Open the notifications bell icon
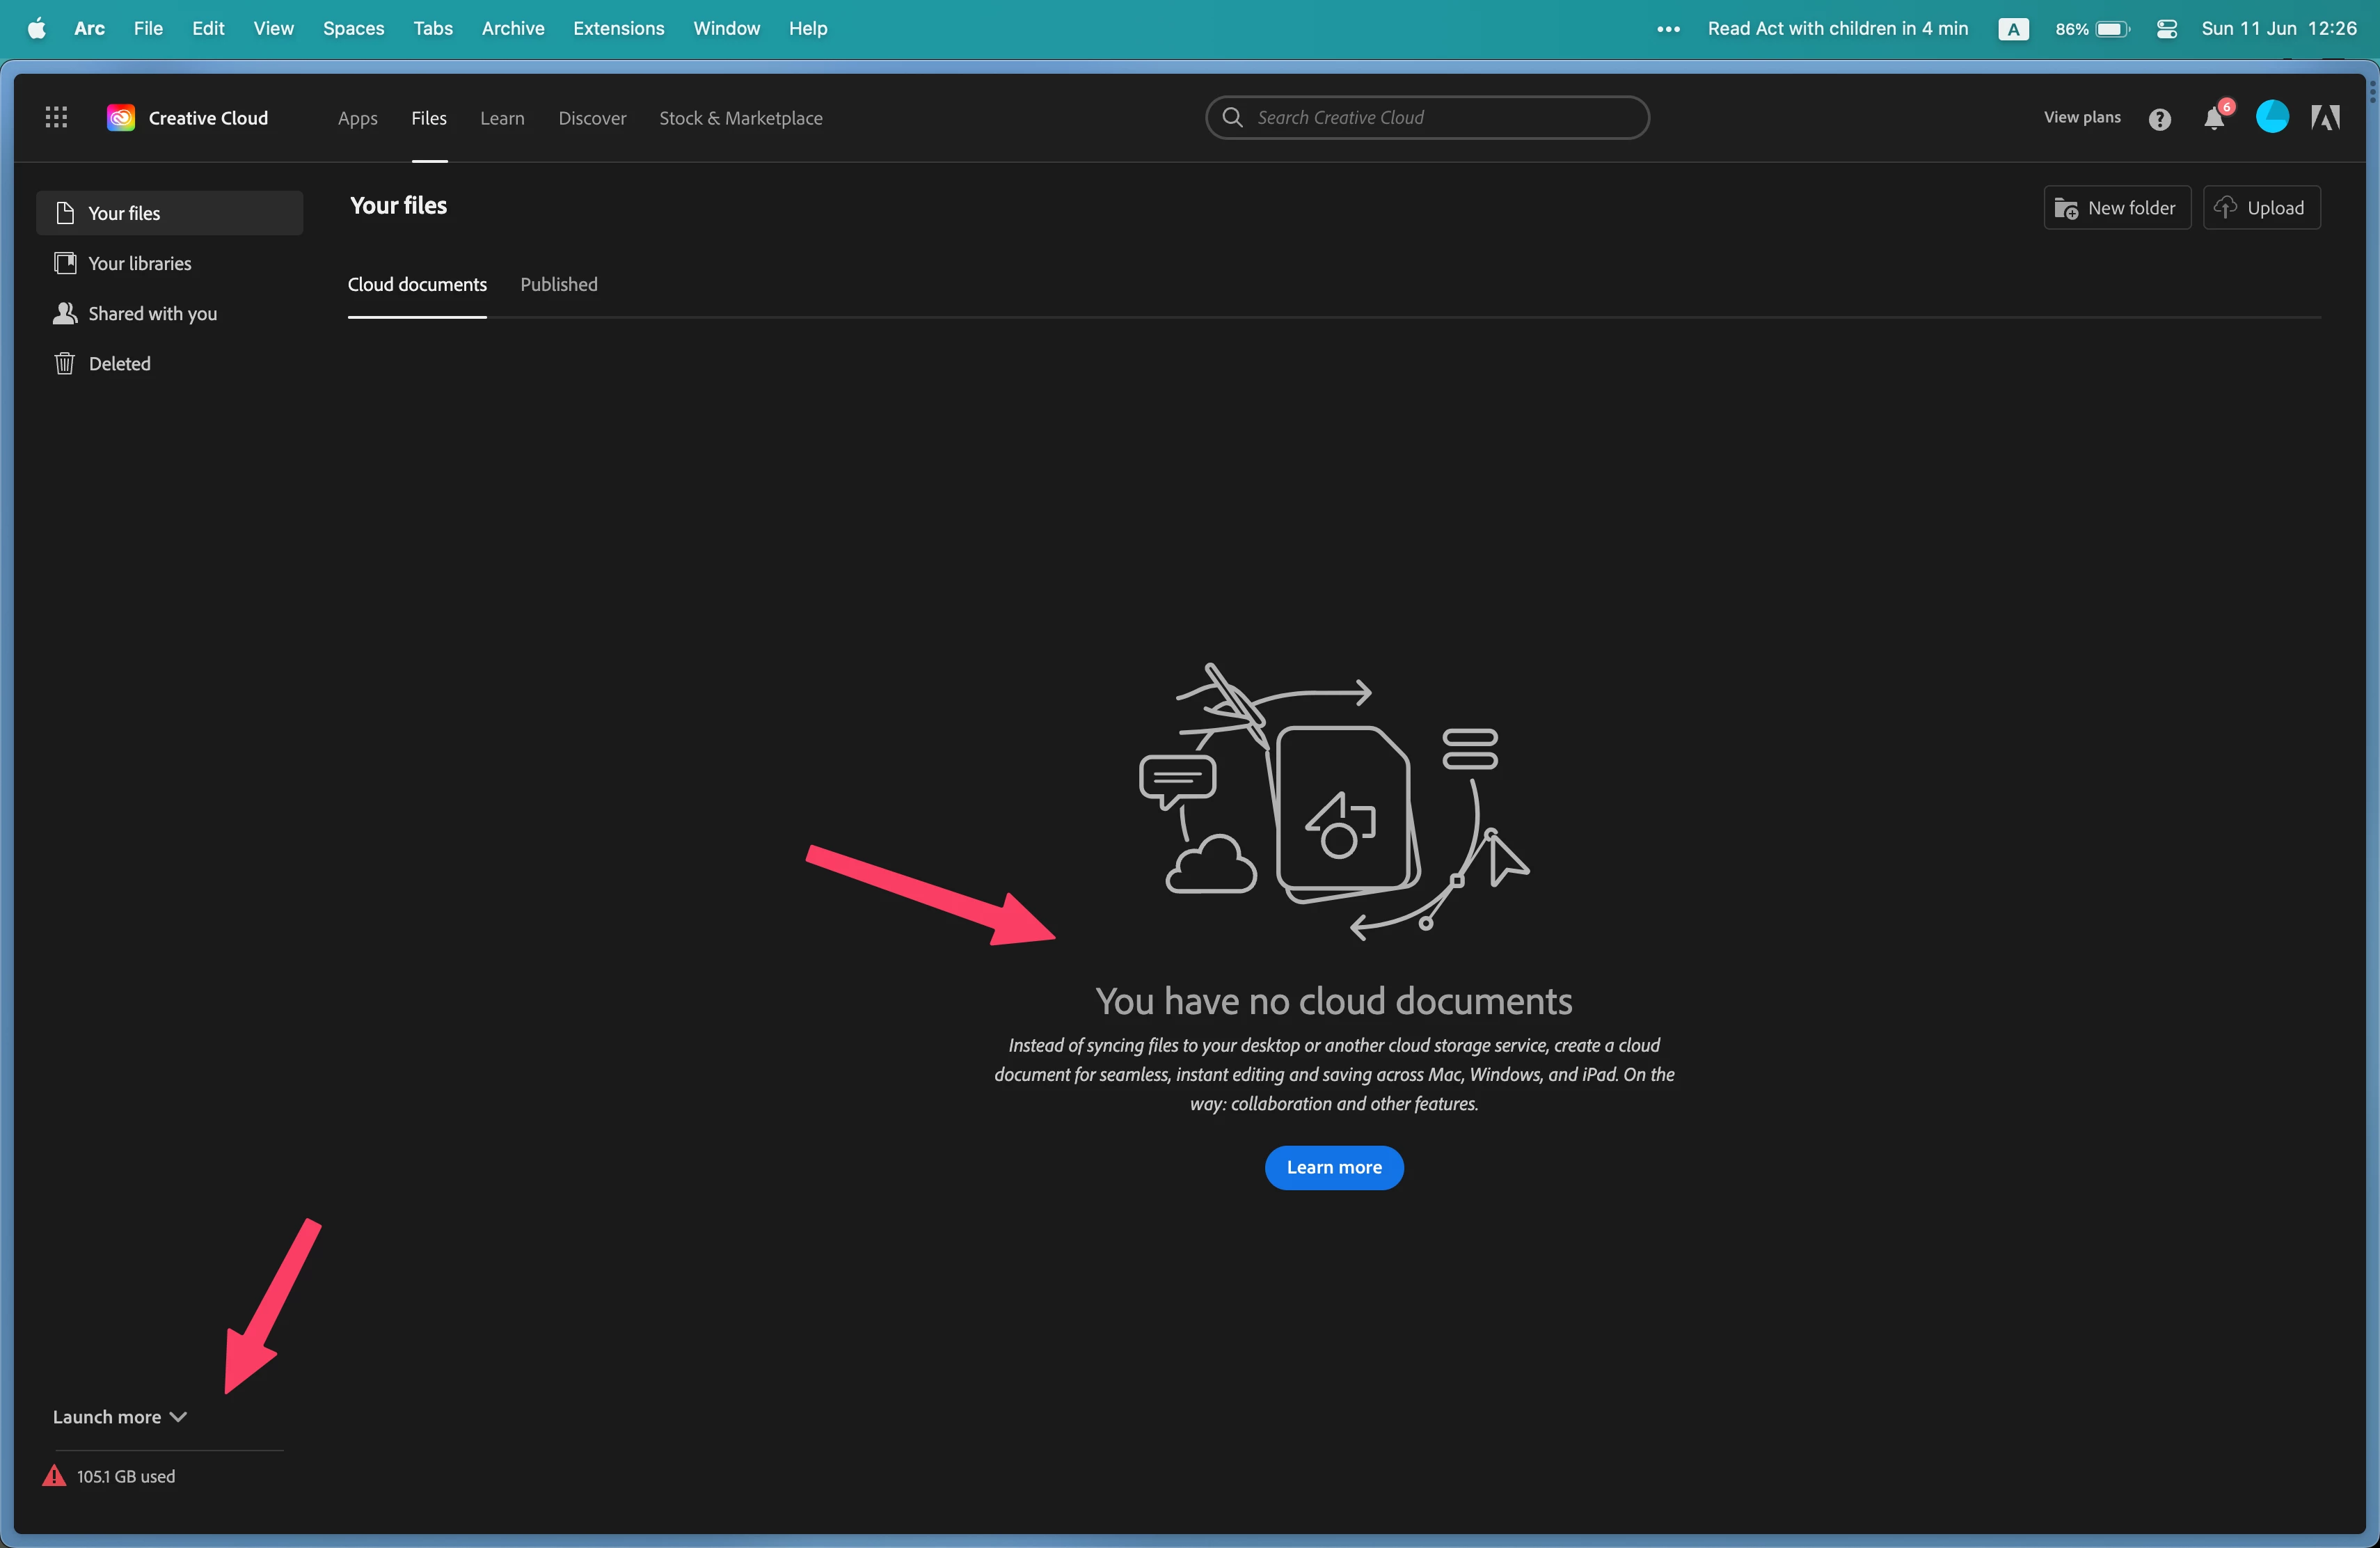This screenshot has width=2380, height=1548. 2213,119
